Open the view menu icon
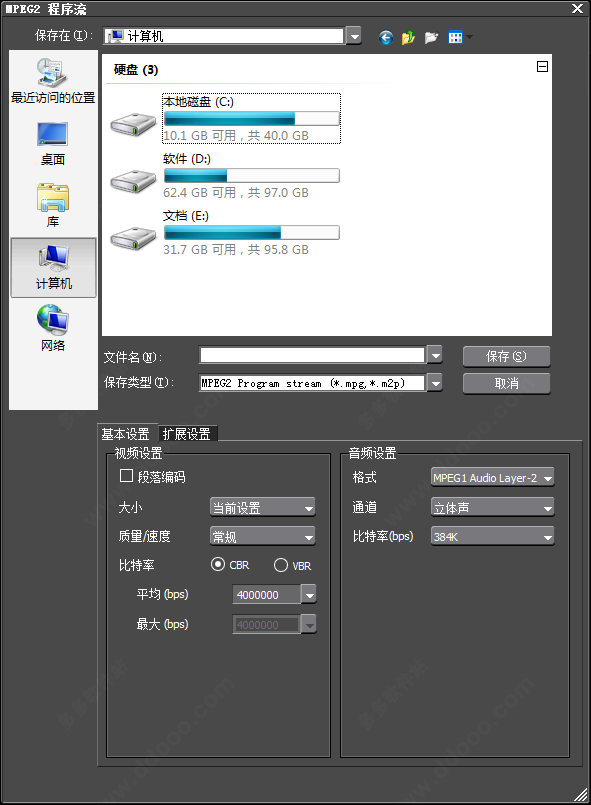This screenshot has height=805, width=591. tap(460, 37)
